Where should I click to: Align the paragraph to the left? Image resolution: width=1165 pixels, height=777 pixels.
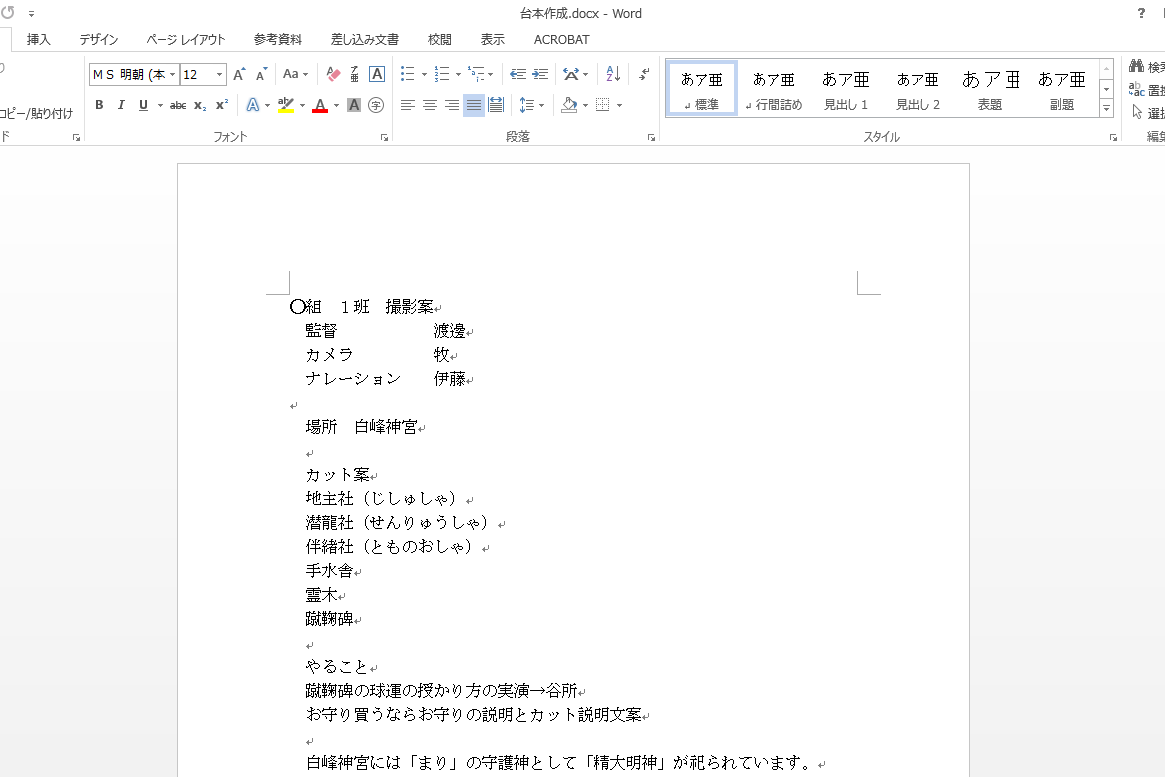(x=407, y=105)
